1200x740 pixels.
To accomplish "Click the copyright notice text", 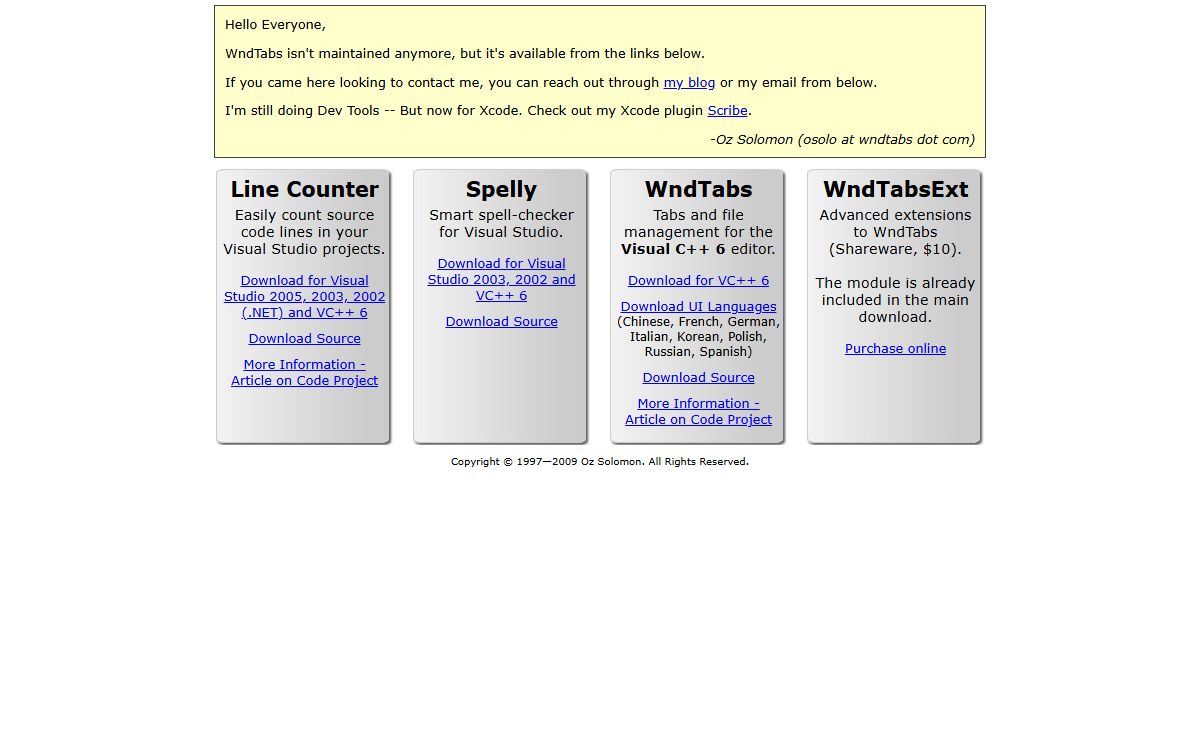I will (x=600, y=461).
